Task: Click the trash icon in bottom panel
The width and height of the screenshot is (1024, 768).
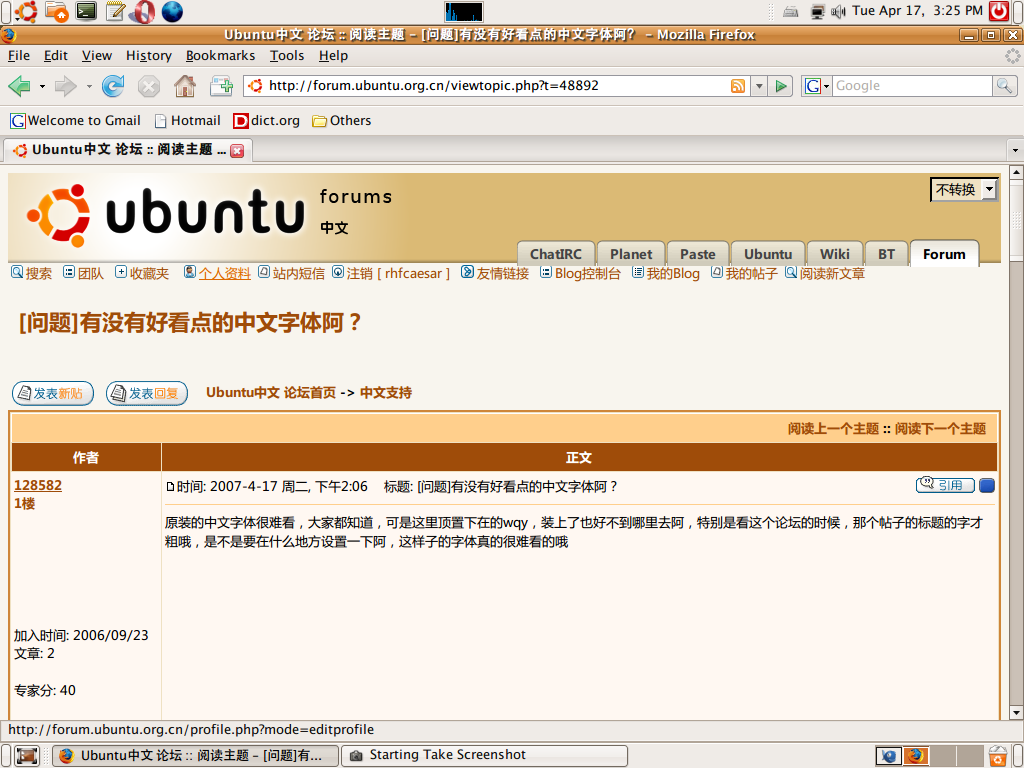Action: click(998, 756)
